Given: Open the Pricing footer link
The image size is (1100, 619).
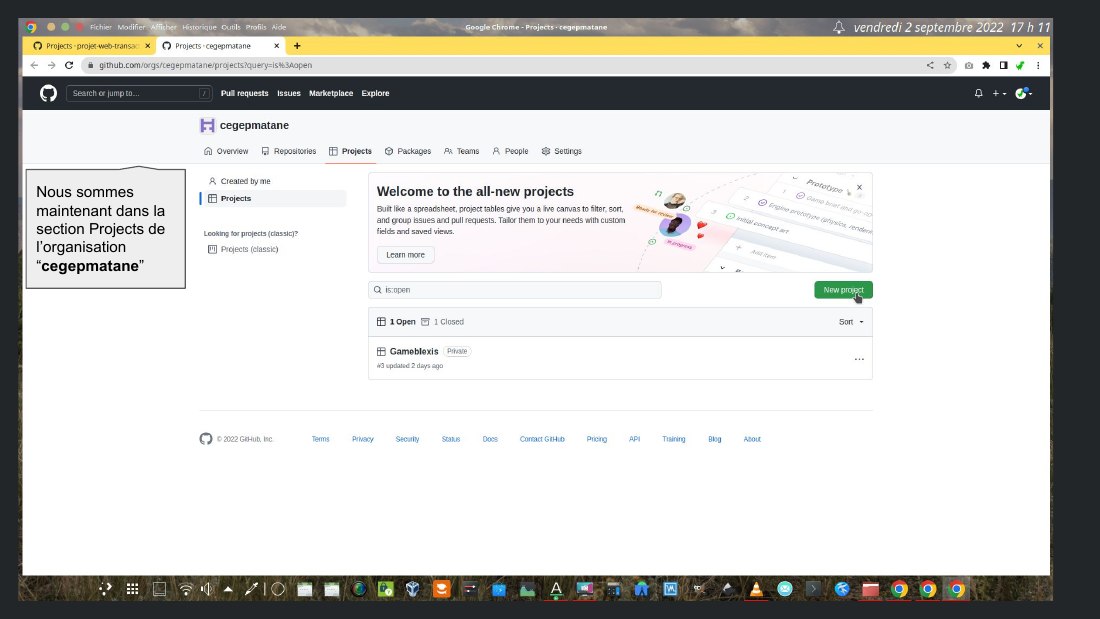Looking at the screenshot, I should click(597, 439).
